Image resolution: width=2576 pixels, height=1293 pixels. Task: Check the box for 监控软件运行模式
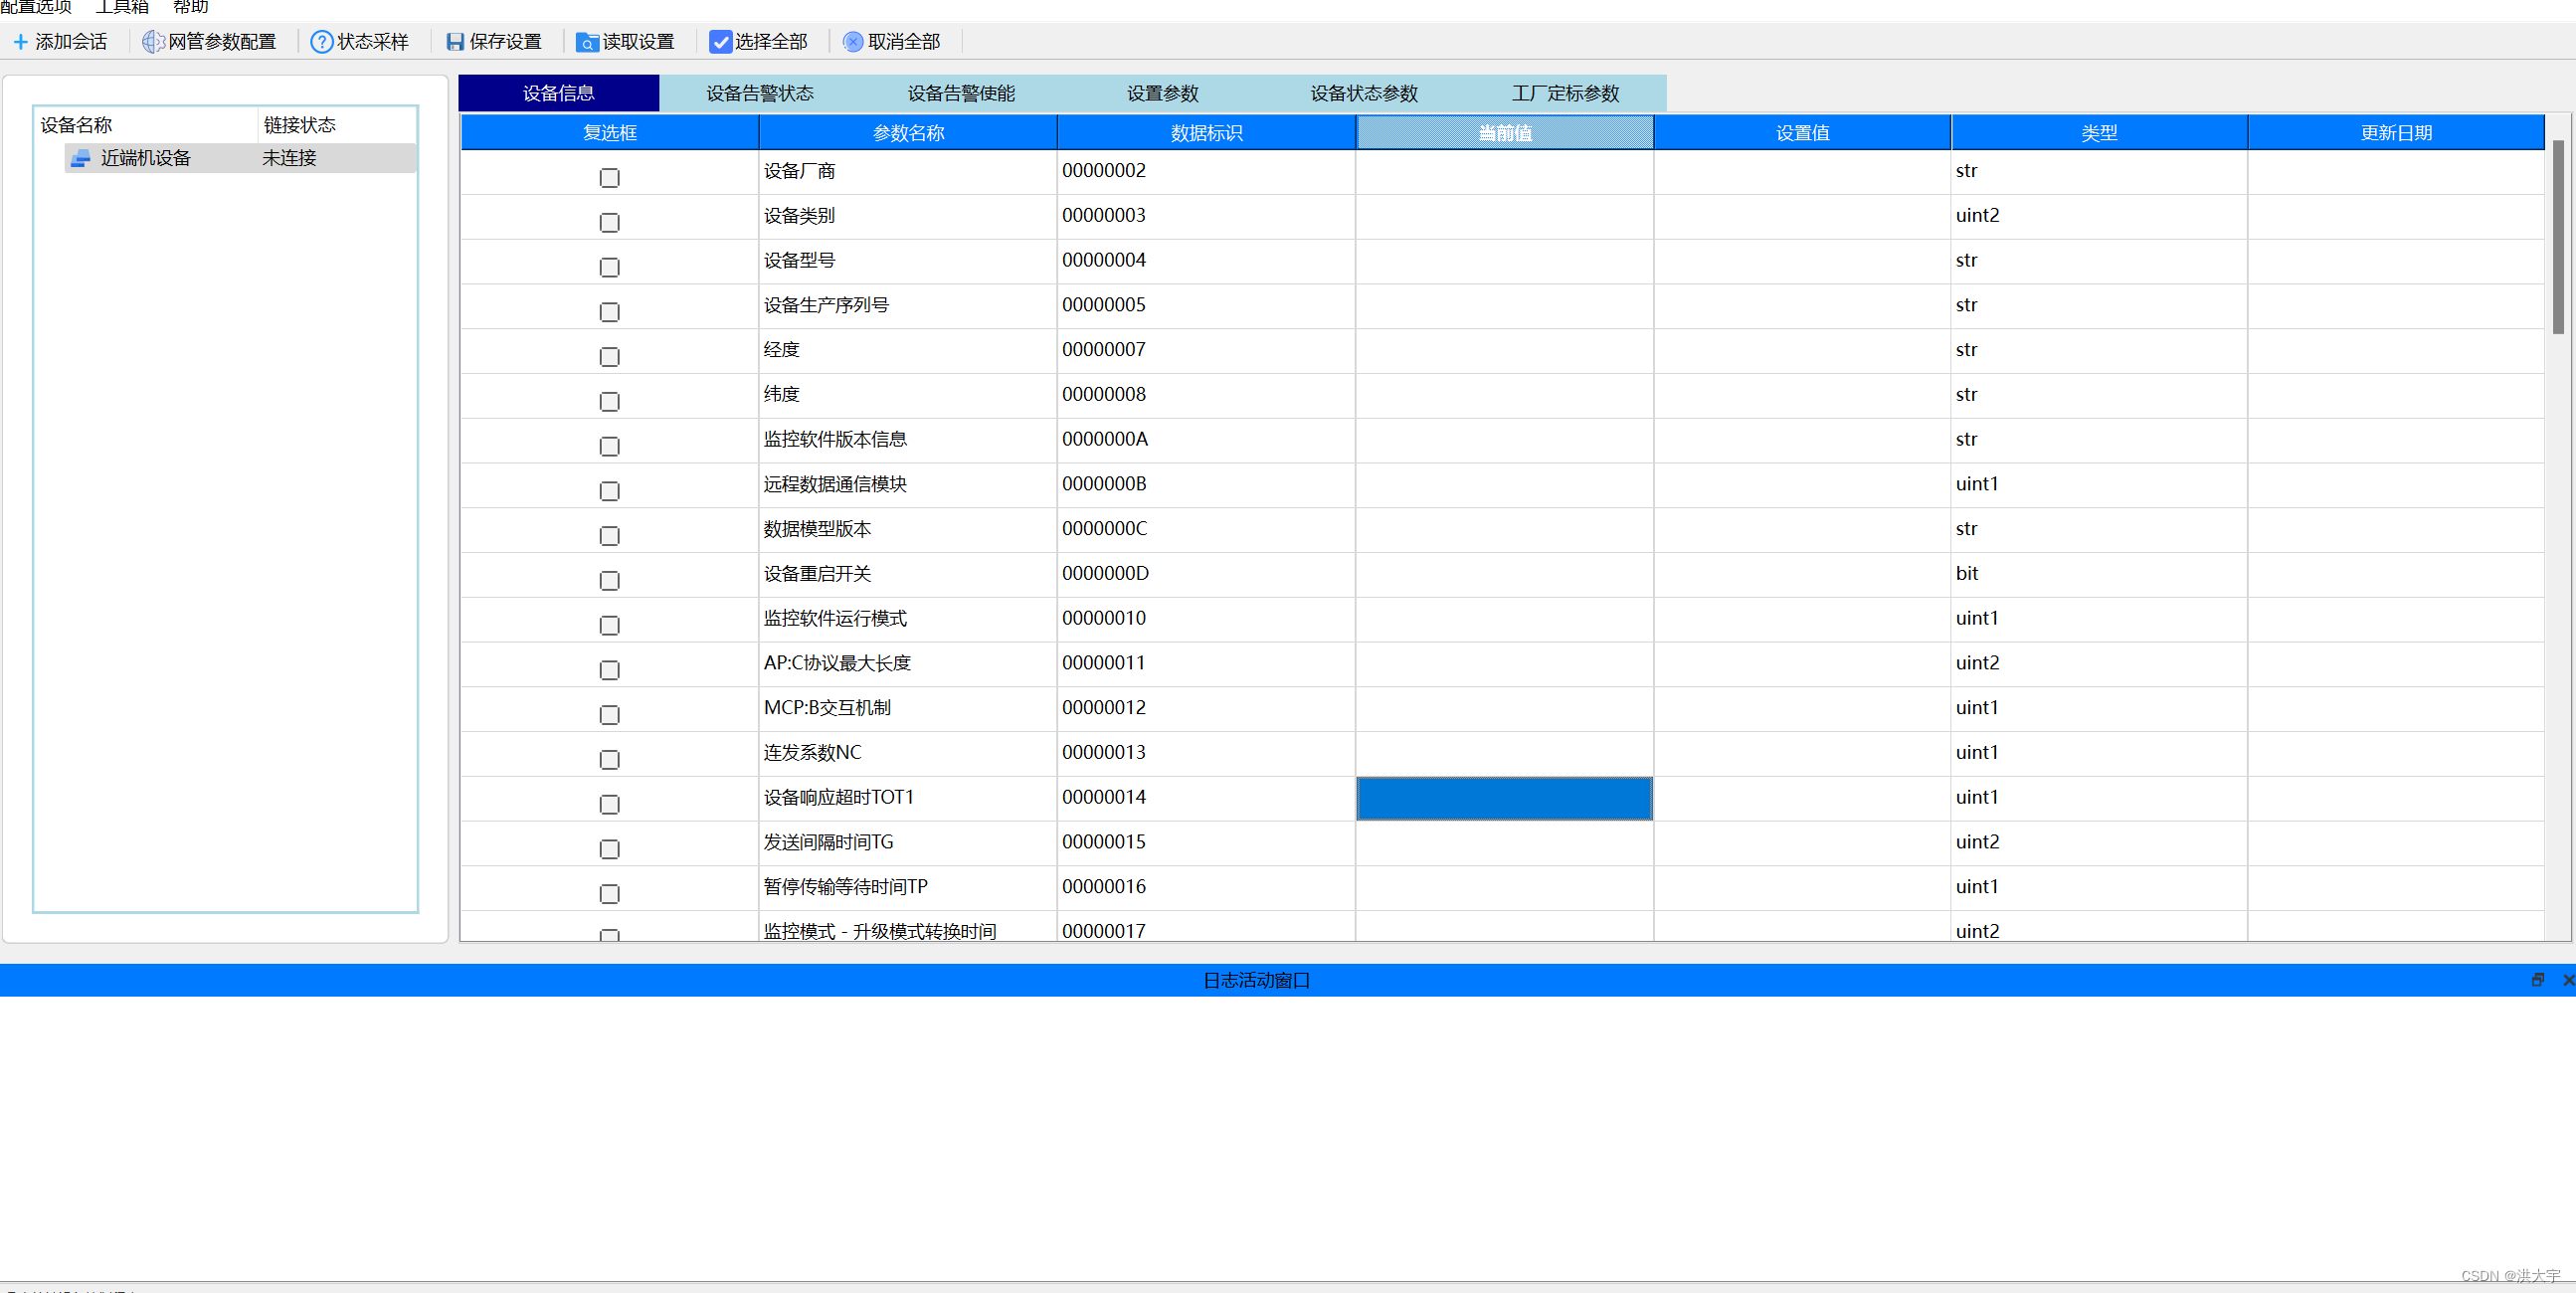tap(609, 625)
